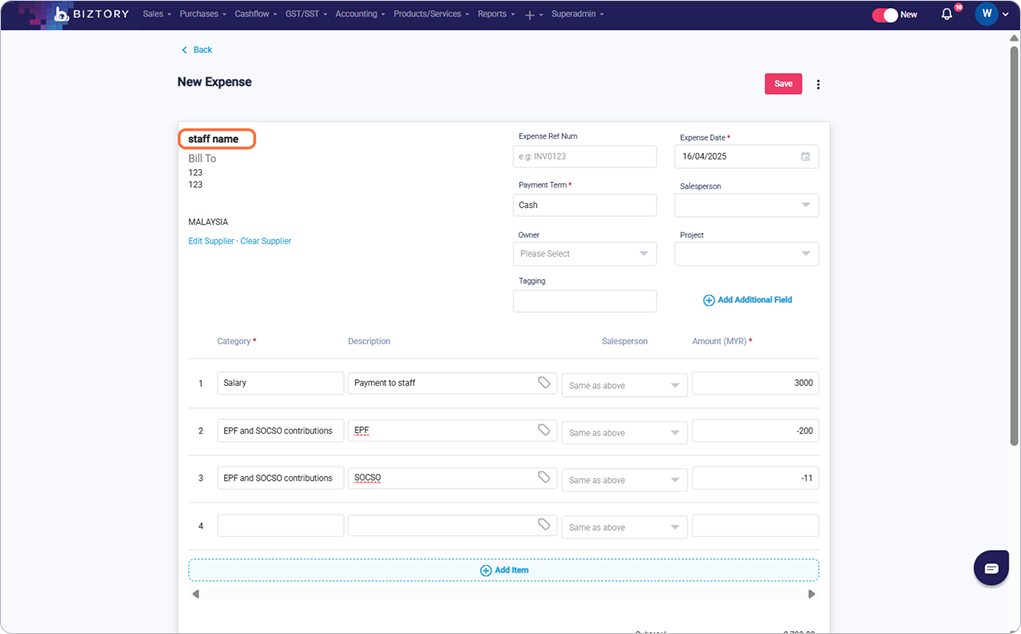1021x634 pixels.
Task: Click the tag icon in the SOCSO description
Action: point(544,477)
